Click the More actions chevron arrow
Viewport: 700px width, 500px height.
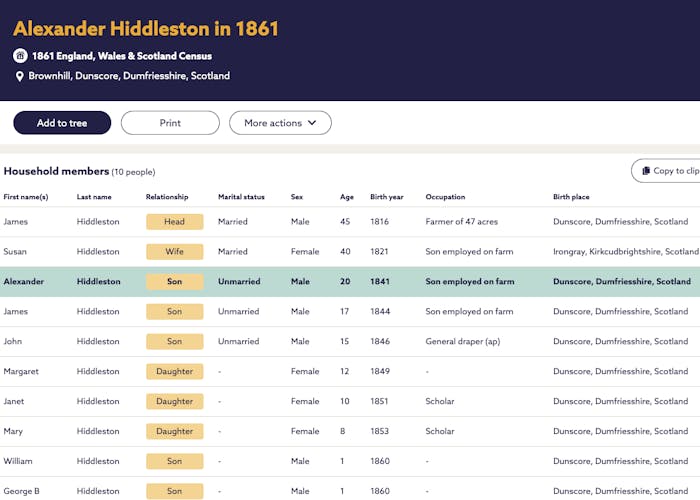312,123
